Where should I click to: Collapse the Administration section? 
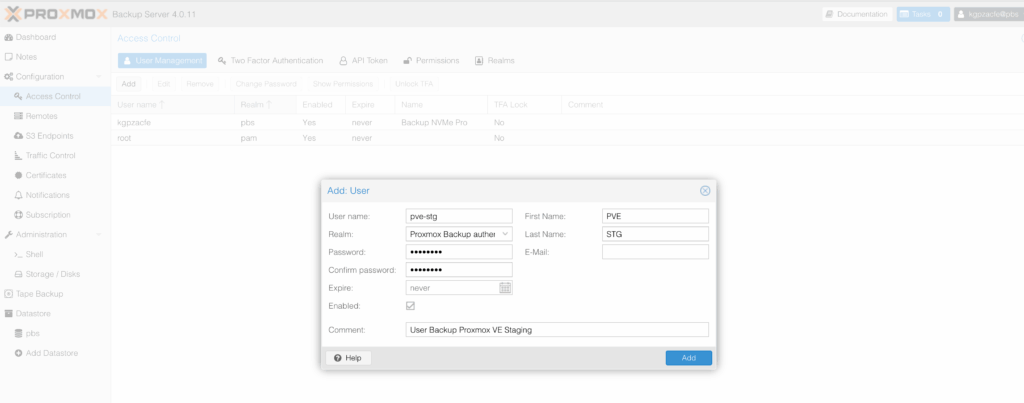(98, 234)
